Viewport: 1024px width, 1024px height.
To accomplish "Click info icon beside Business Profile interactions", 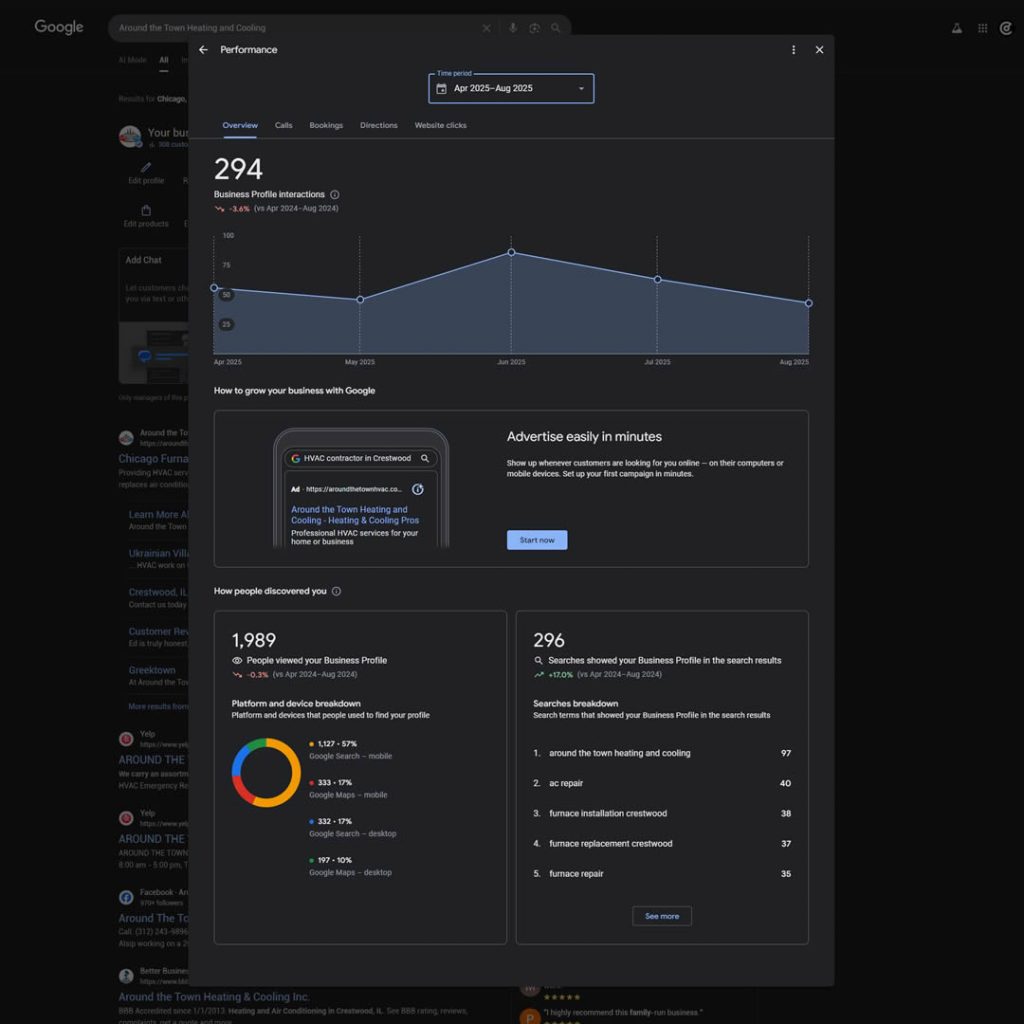I will coord(335,195).
